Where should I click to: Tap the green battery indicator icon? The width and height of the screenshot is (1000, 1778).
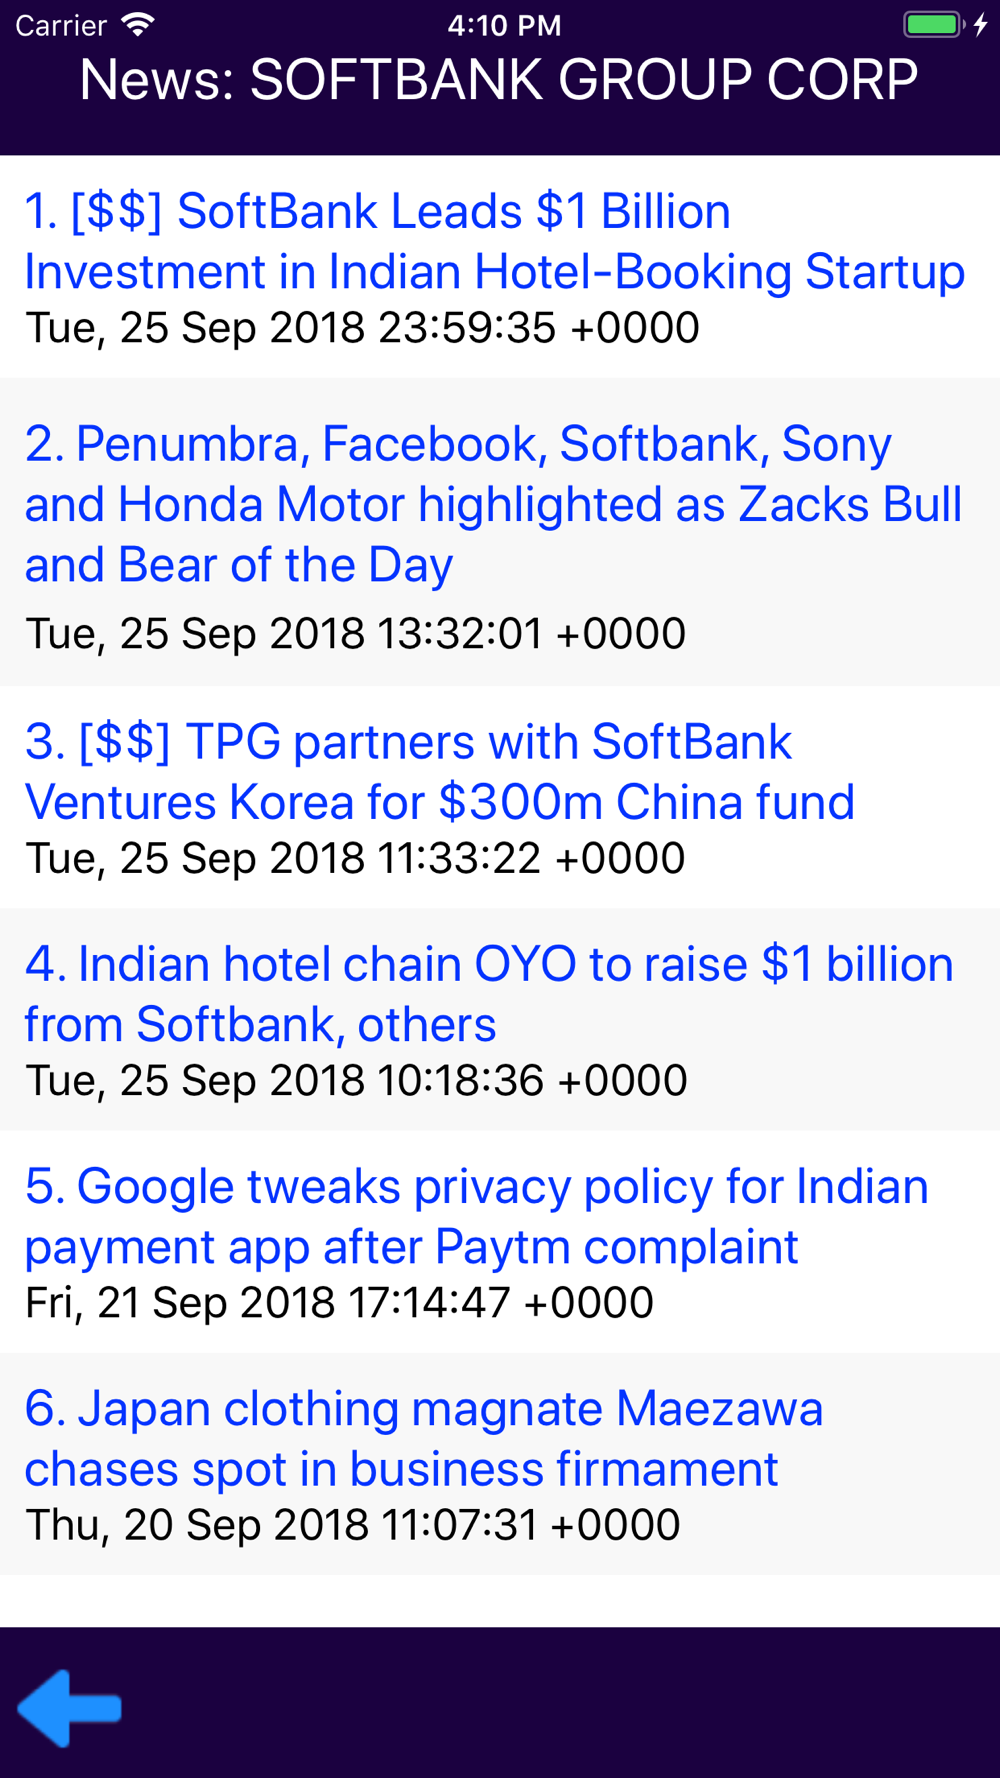pos(932,24)
